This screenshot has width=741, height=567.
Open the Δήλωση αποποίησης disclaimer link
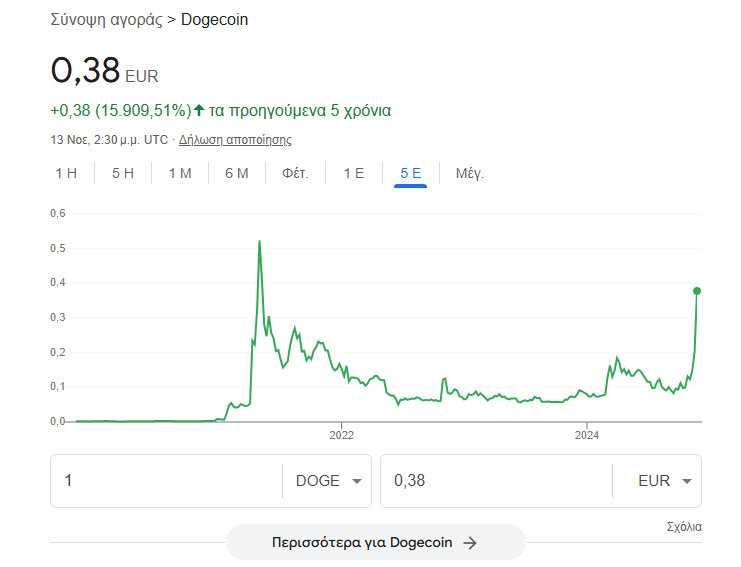[235, 140]
